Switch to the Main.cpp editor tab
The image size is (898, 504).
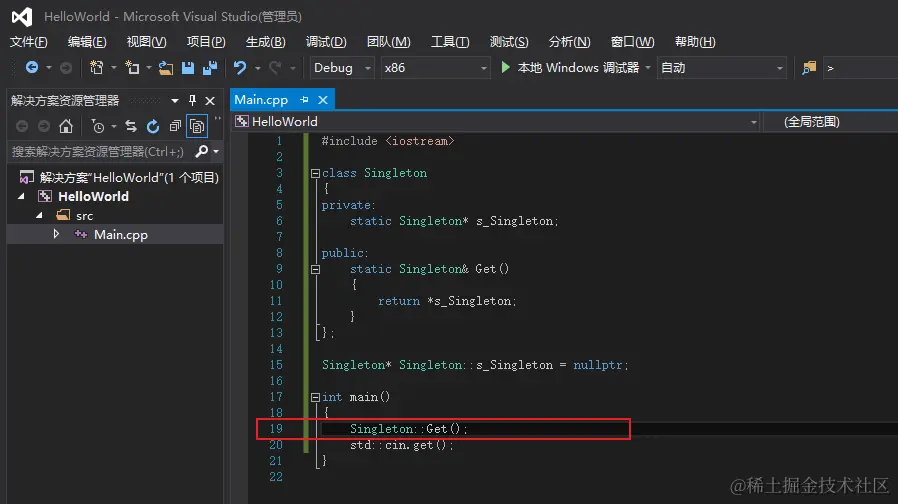(x=261, y=100)
